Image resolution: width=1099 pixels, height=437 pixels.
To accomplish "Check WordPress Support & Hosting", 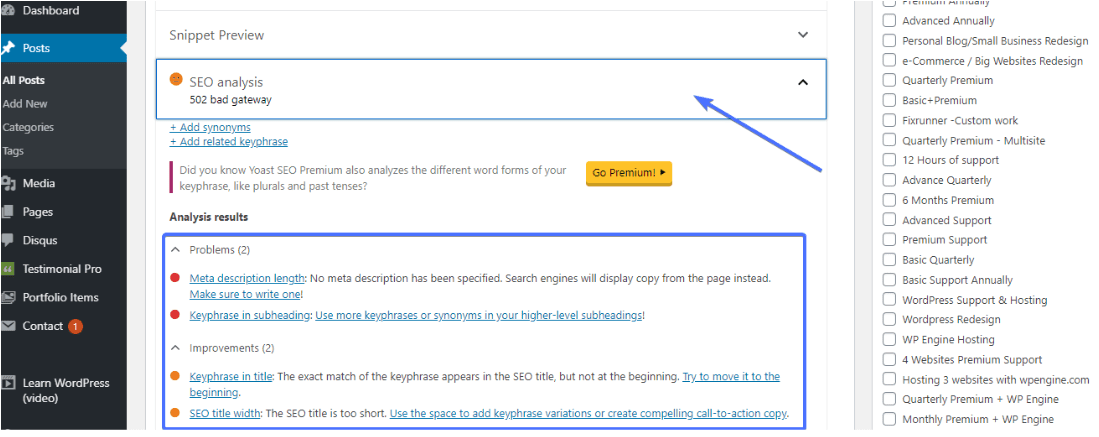I will pyautogui.click(x=889, y=300).
